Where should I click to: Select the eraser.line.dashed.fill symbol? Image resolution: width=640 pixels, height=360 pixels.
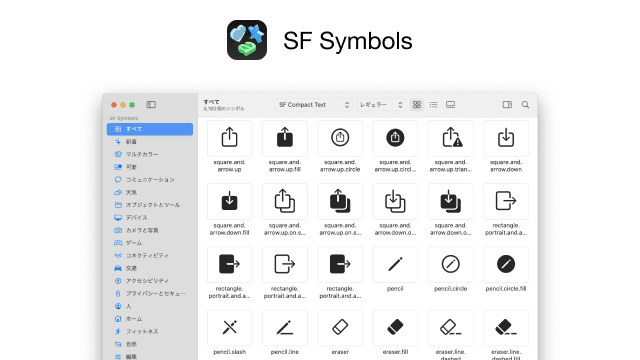[x=506, y=328]
